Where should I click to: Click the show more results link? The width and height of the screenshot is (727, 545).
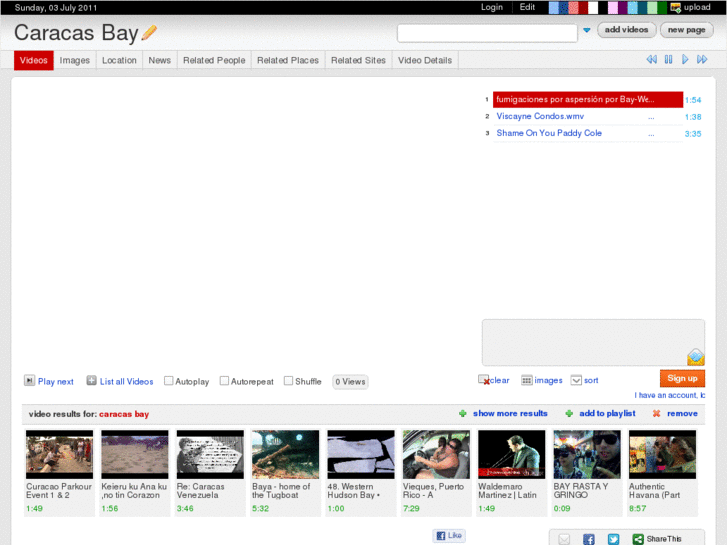point(510,413)
